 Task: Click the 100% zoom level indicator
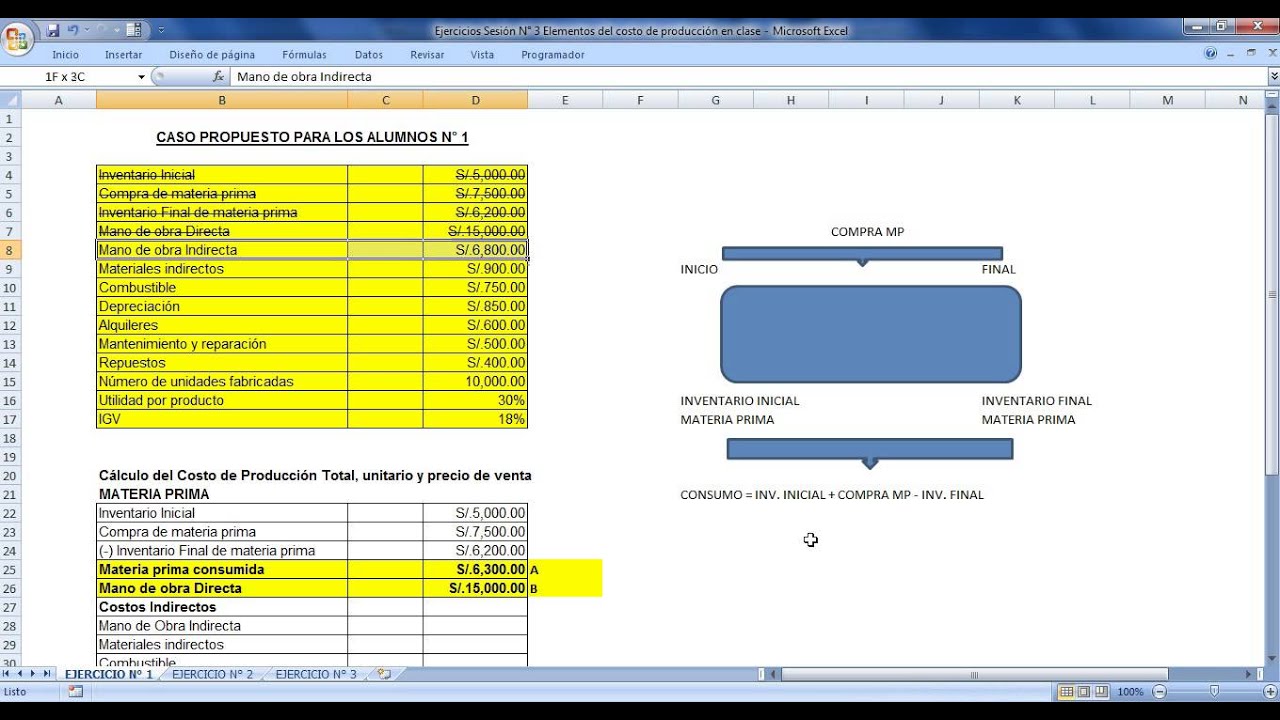(x=1130, y=692)
